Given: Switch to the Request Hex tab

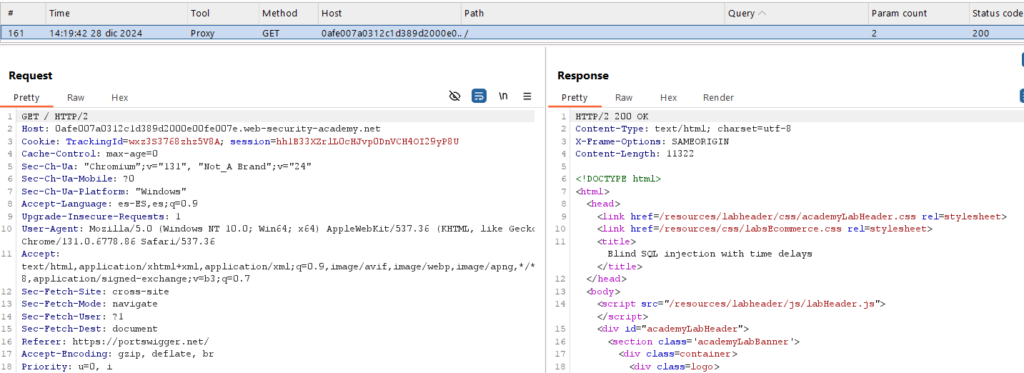Looking at the screenshot, I should click(x=120, y=98).
